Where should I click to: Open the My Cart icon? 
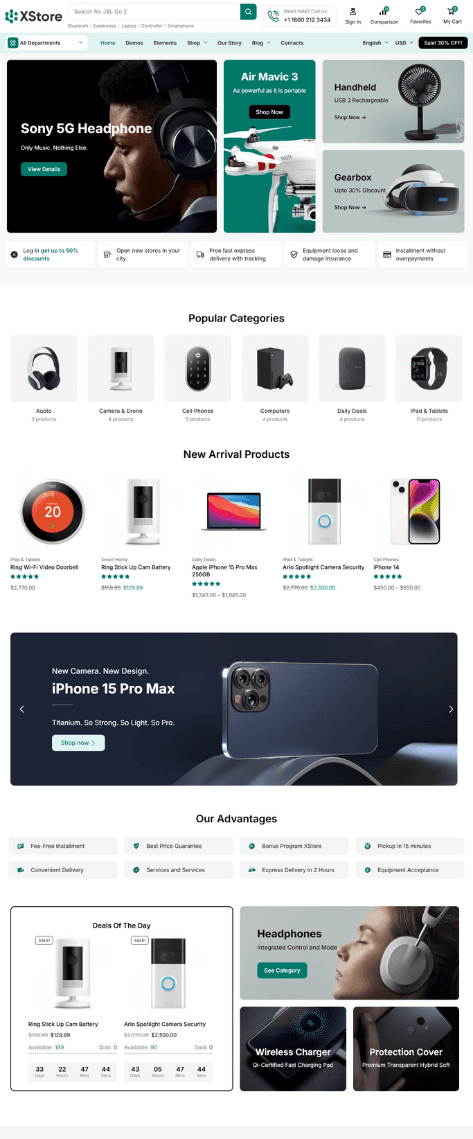pos(453,11)
